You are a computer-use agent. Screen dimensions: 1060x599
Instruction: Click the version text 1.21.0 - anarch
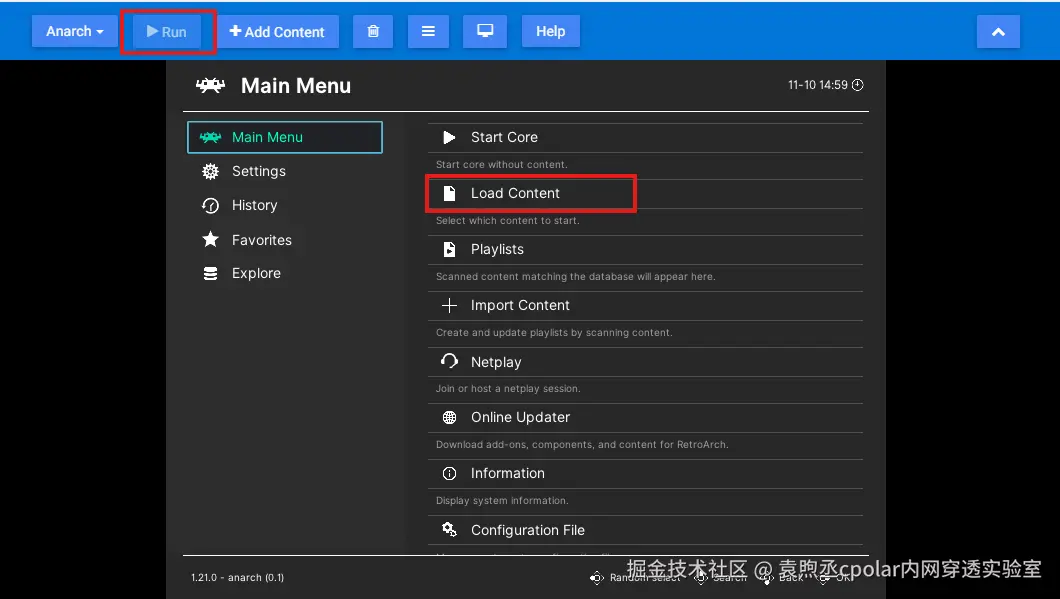[x=237, y=577]
